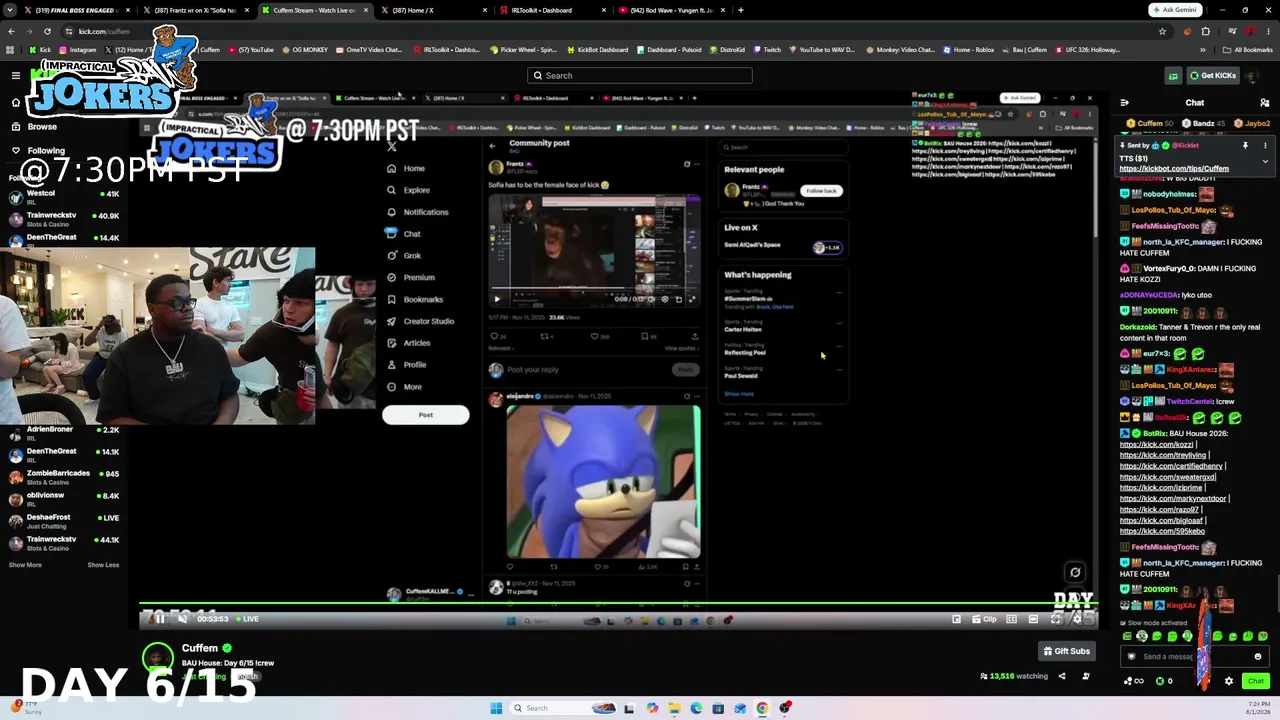Open ZombieBarricades channel in the sidebar
Viewport: 1280px width, 720px height.
pyautogui.click(x=62, y=477)
